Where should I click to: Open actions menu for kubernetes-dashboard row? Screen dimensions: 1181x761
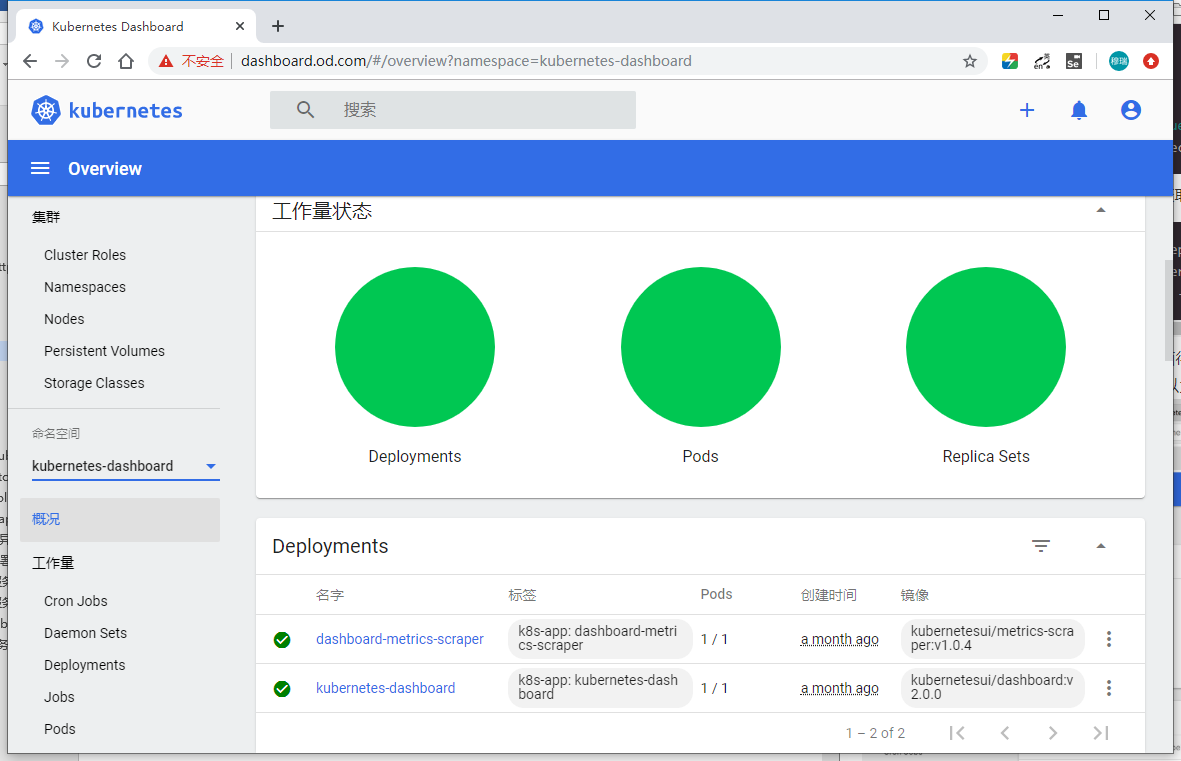pos(1109,688)
